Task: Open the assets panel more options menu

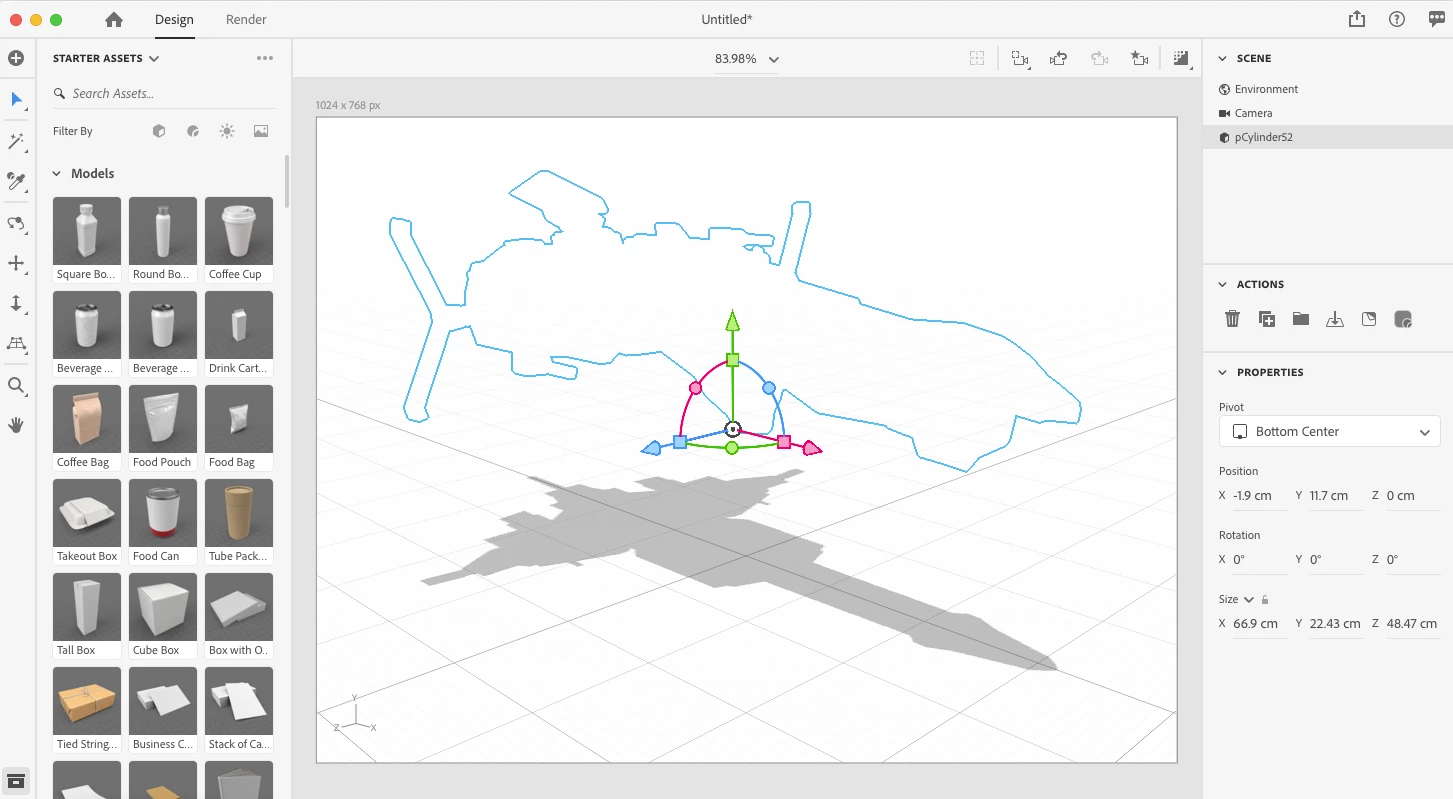Action: pyautogui.click(x=264, y=58)
